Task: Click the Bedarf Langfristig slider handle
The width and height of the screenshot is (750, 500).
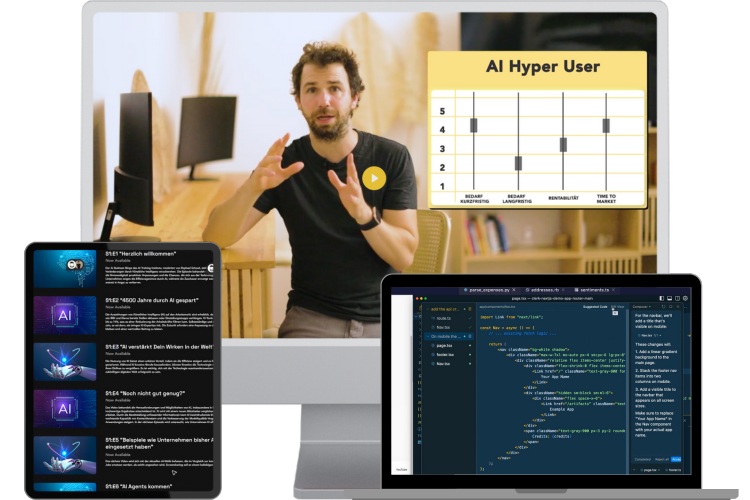Action: pos(518,162)
